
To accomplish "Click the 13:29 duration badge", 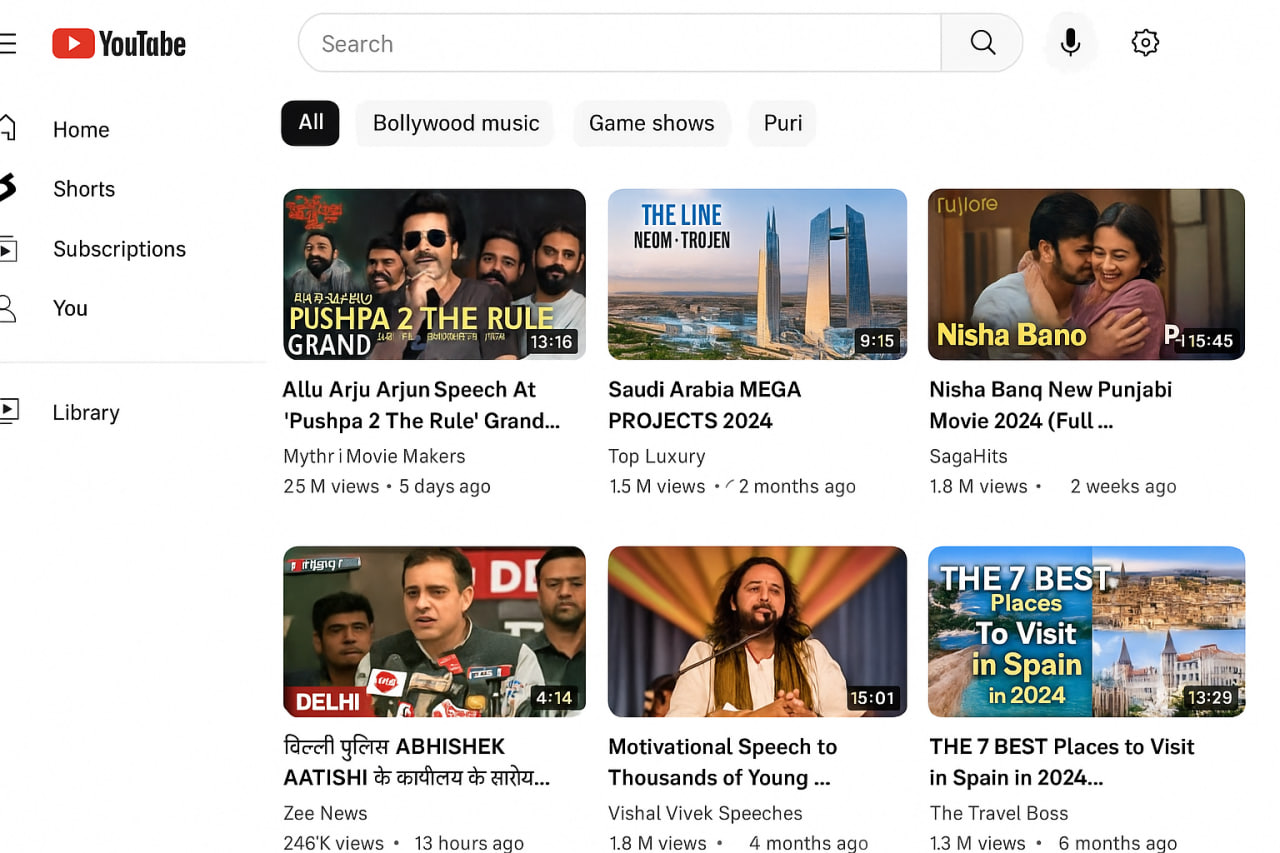I will click(x=1209, y=698).
